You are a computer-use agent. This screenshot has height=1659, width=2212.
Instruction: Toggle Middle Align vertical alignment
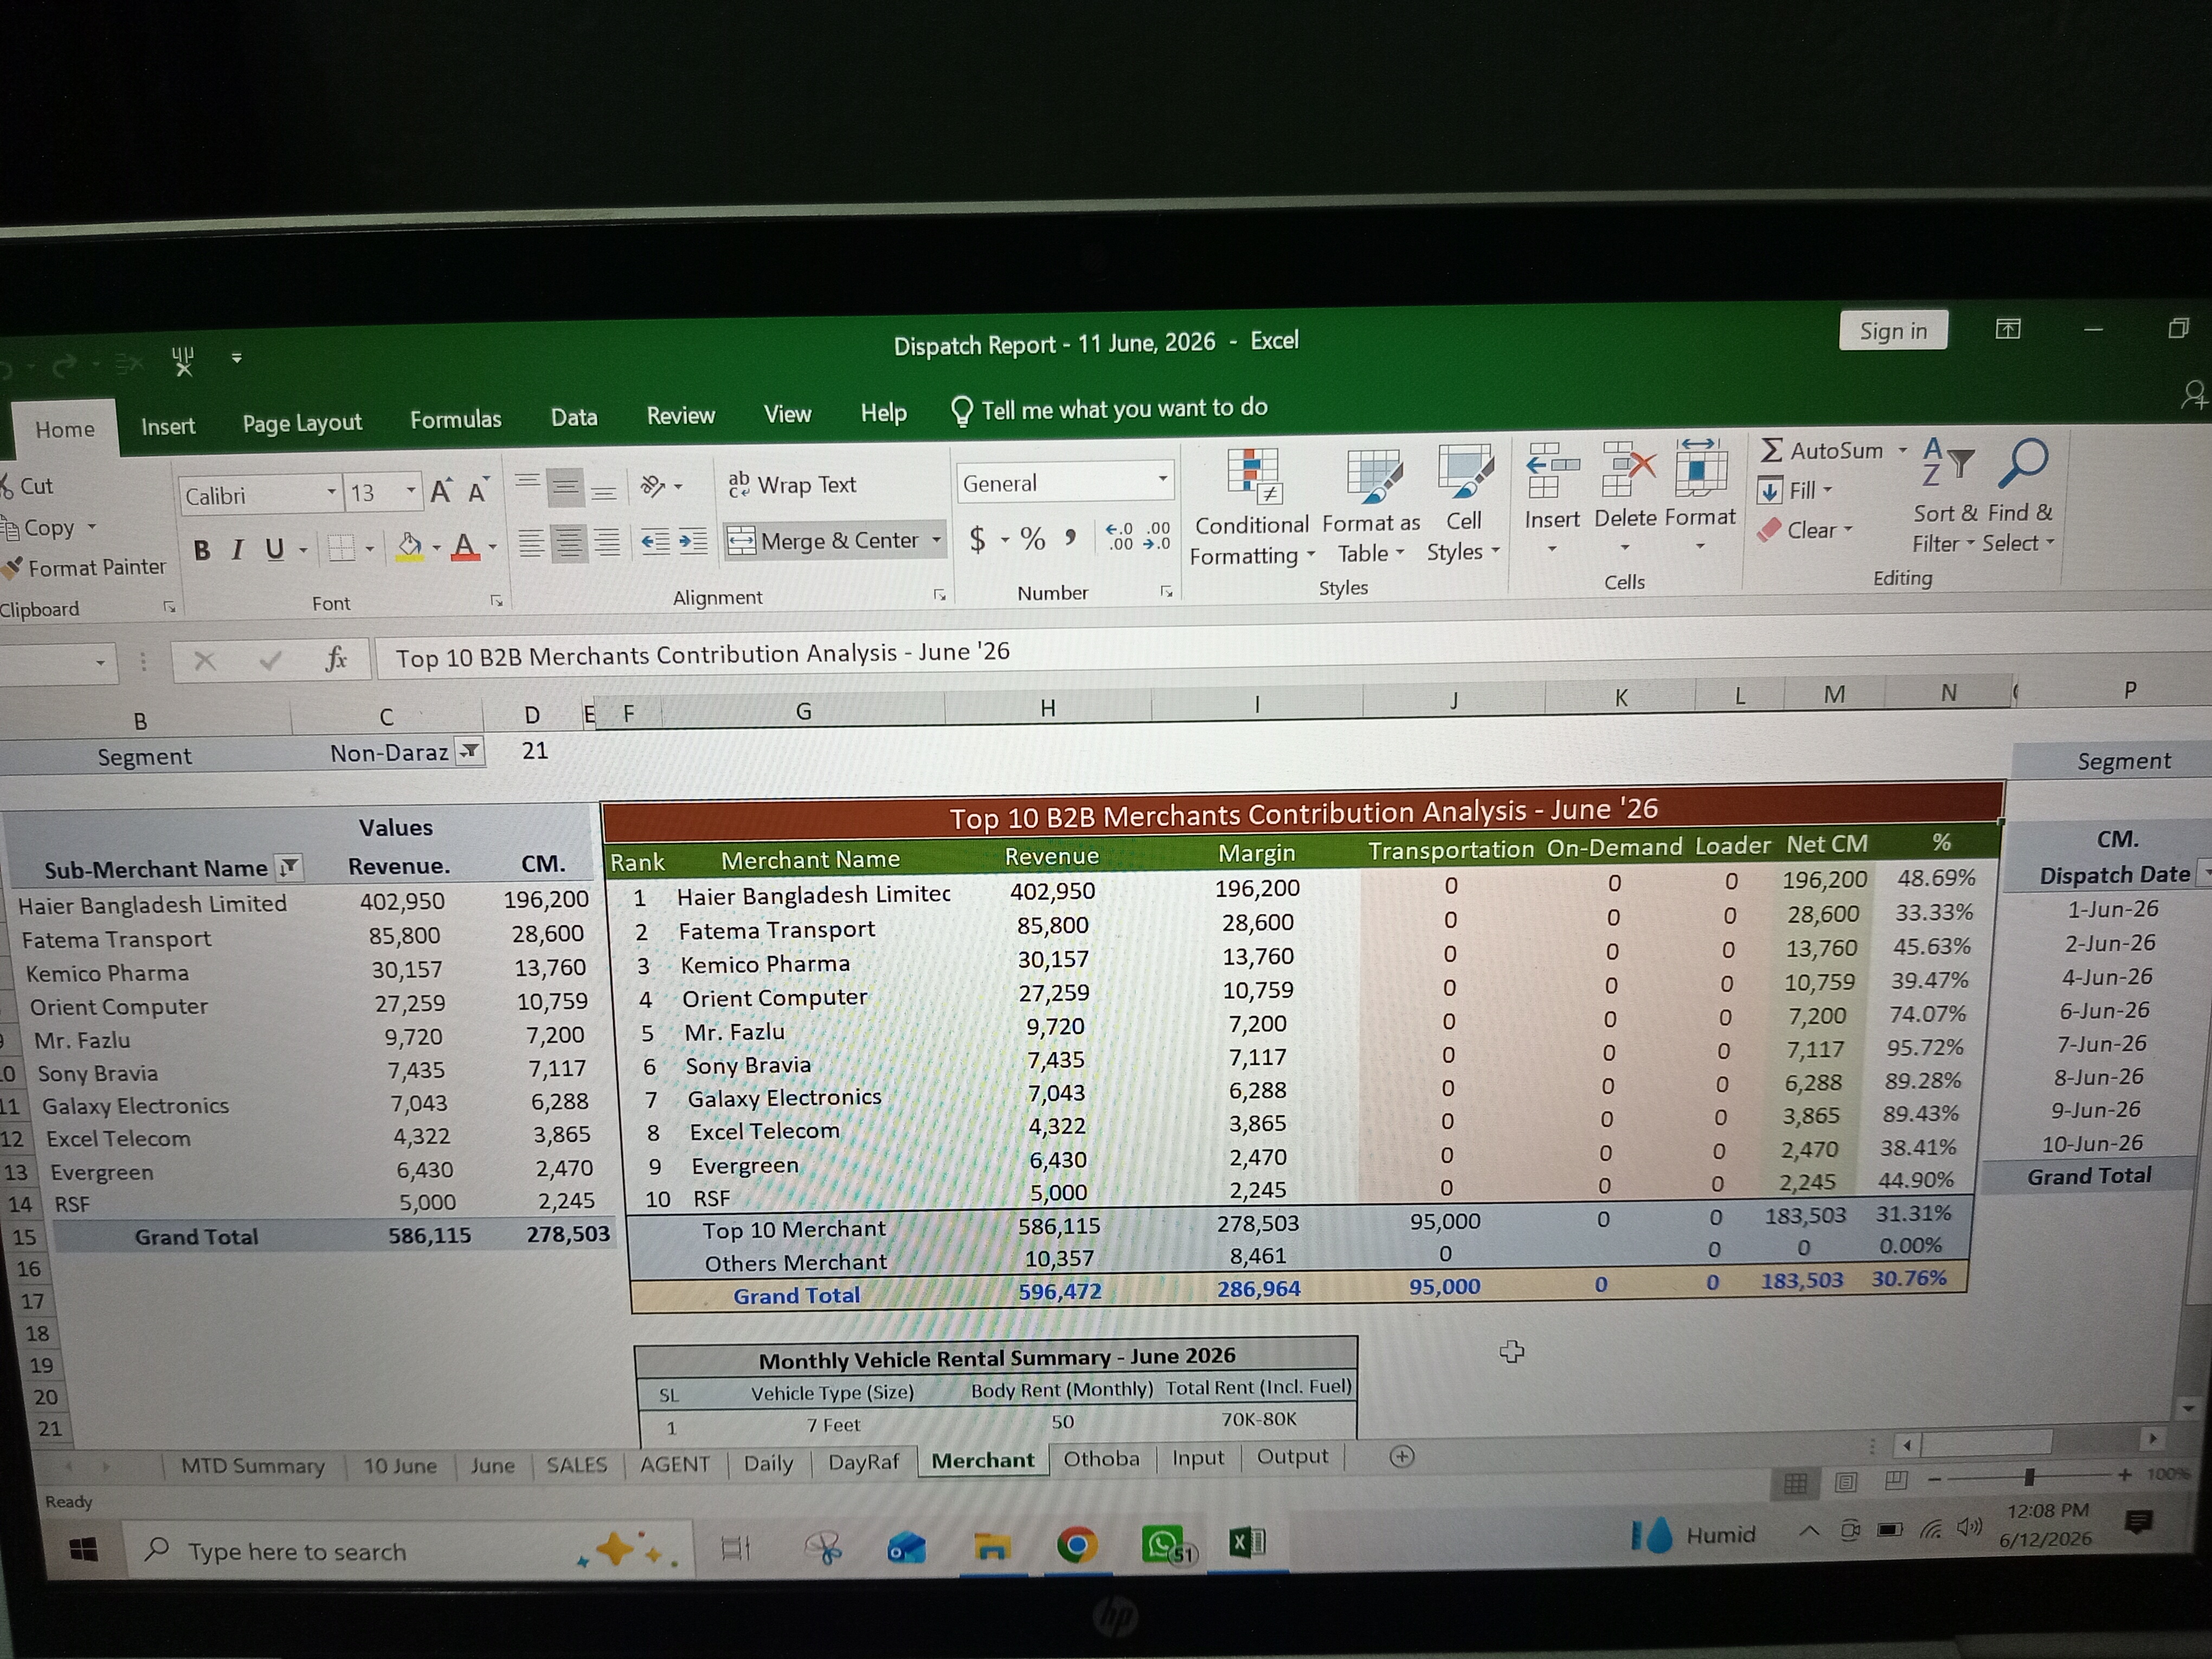(x=565, y=488)
